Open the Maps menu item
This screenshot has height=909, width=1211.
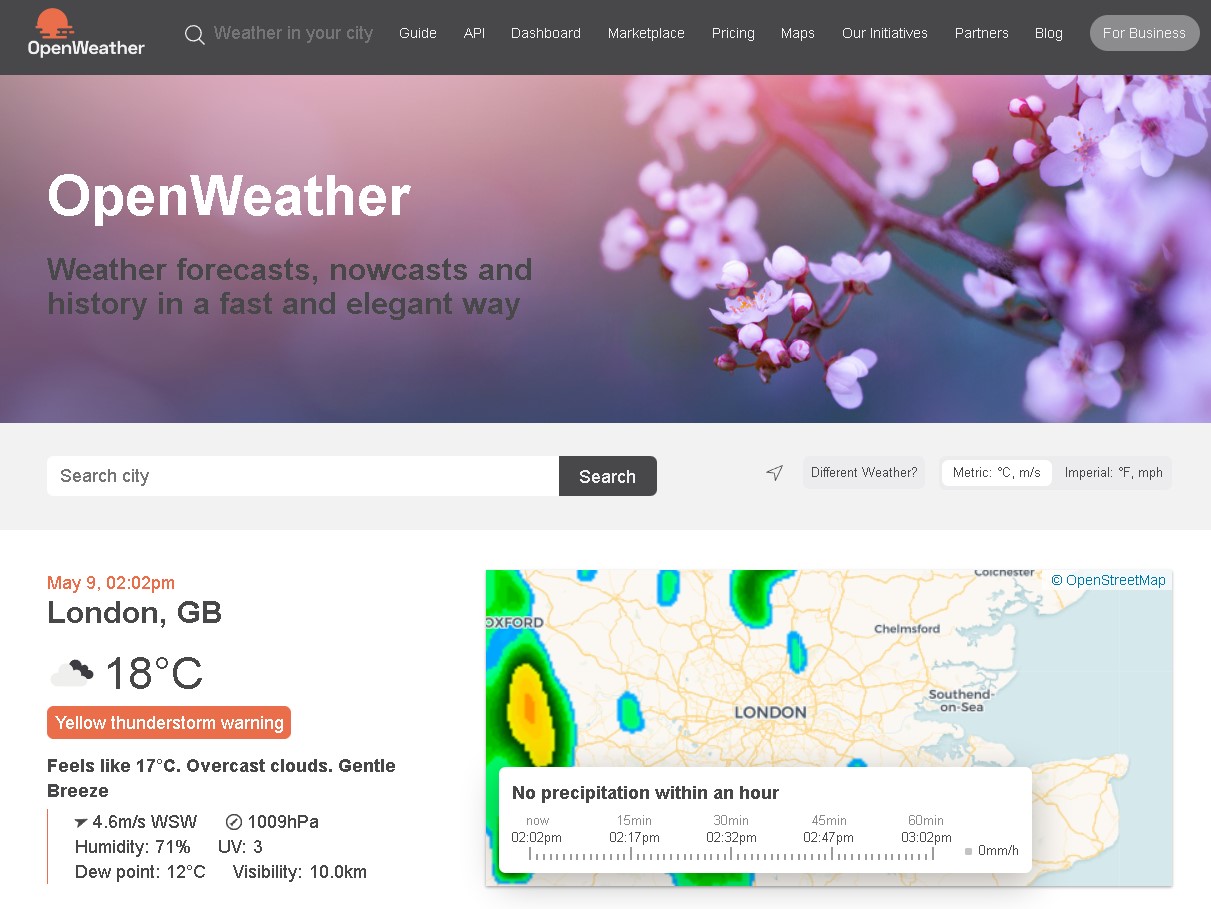click(798, 33)
